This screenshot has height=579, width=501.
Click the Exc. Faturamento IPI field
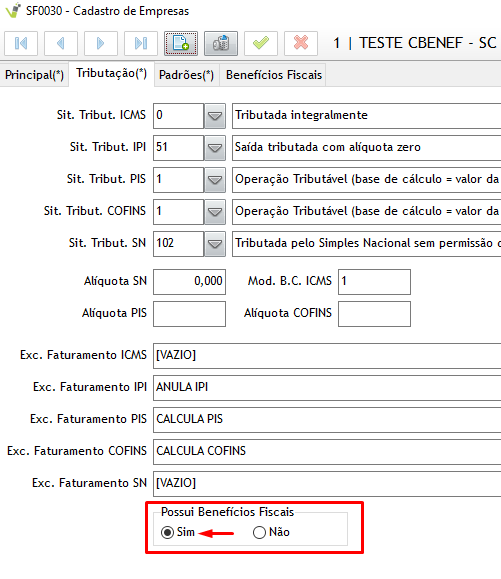327,388
